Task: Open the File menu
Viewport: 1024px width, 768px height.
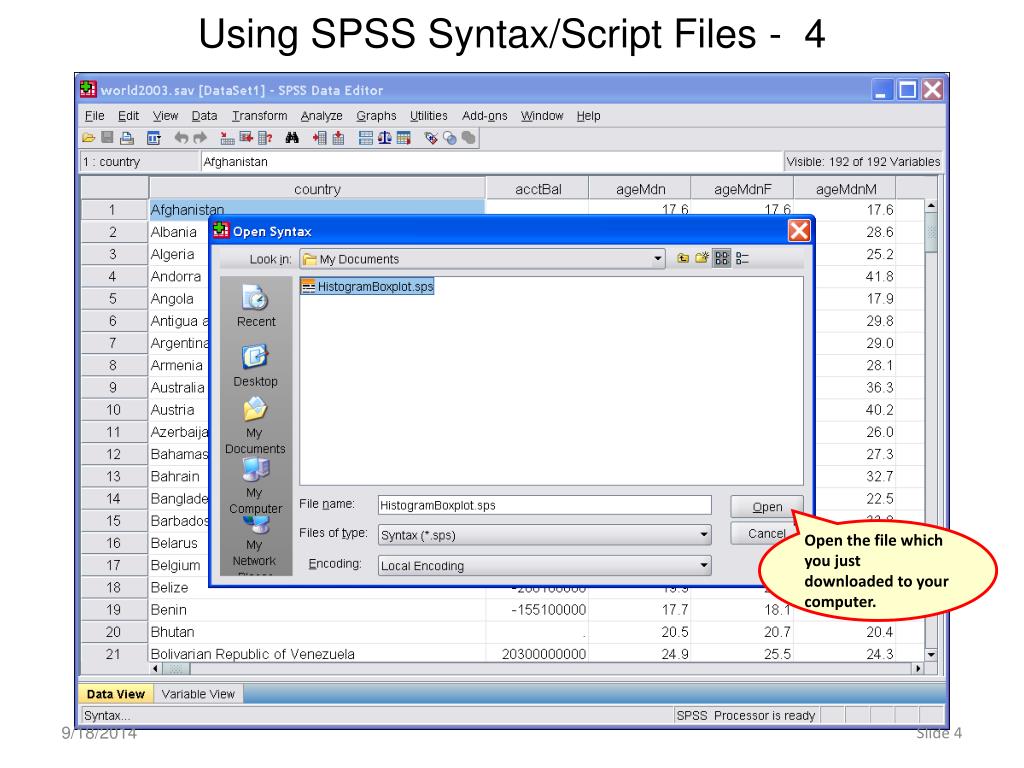Action: (x=95, y=116)
